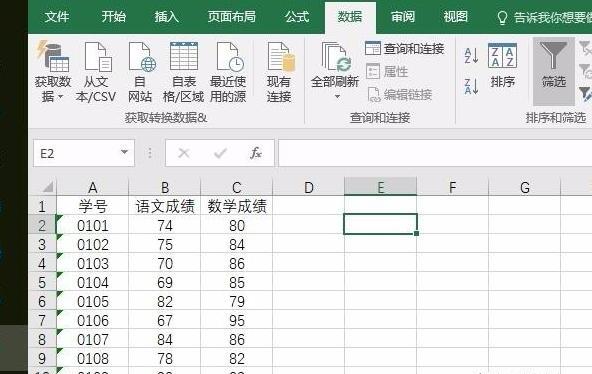Viewport: 592px width, 374px height.
Task: Expand the 全部刷新 dropdown arrow
Action: pos(337,97)
